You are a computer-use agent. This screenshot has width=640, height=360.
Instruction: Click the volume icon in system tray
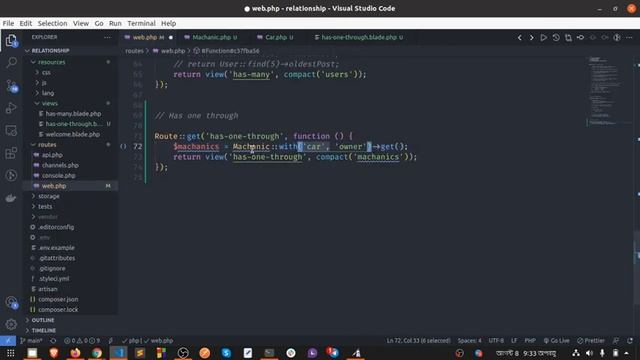(589, 353)
